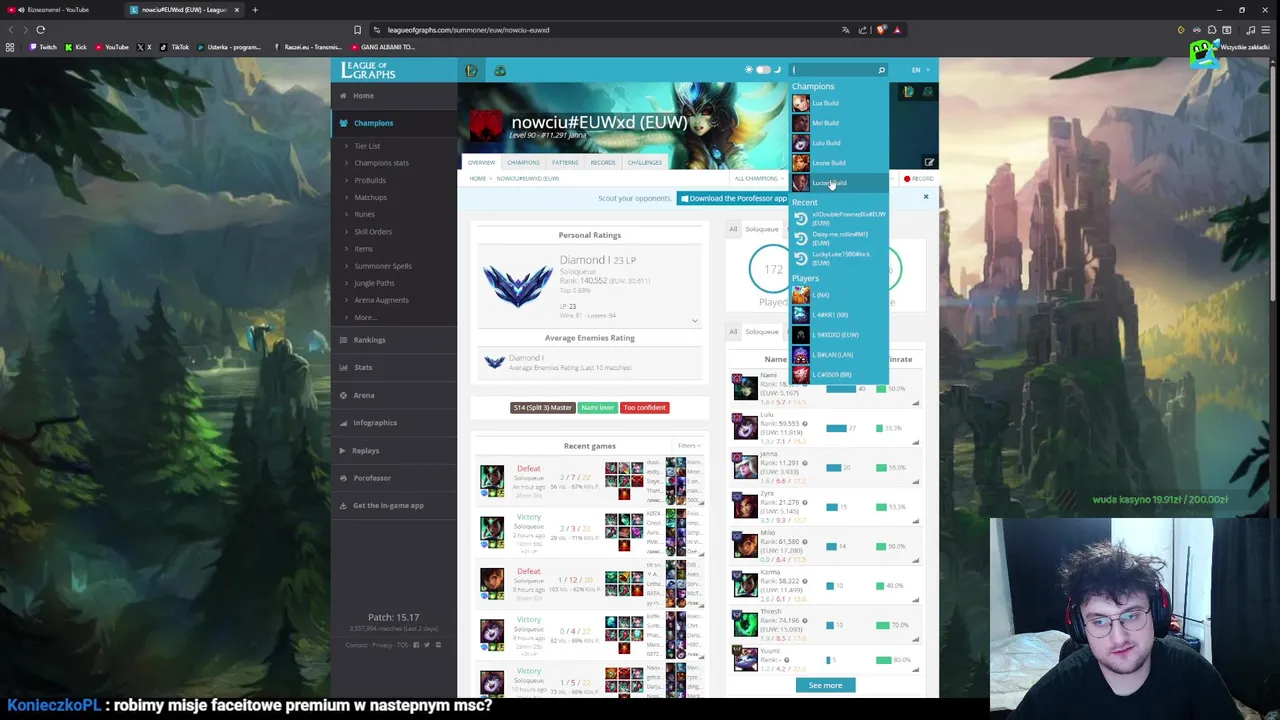Viewport: 1280px width, 720px height.
Task: Click the S14 (Split 3) Master tag
Action: coord(542,408)
